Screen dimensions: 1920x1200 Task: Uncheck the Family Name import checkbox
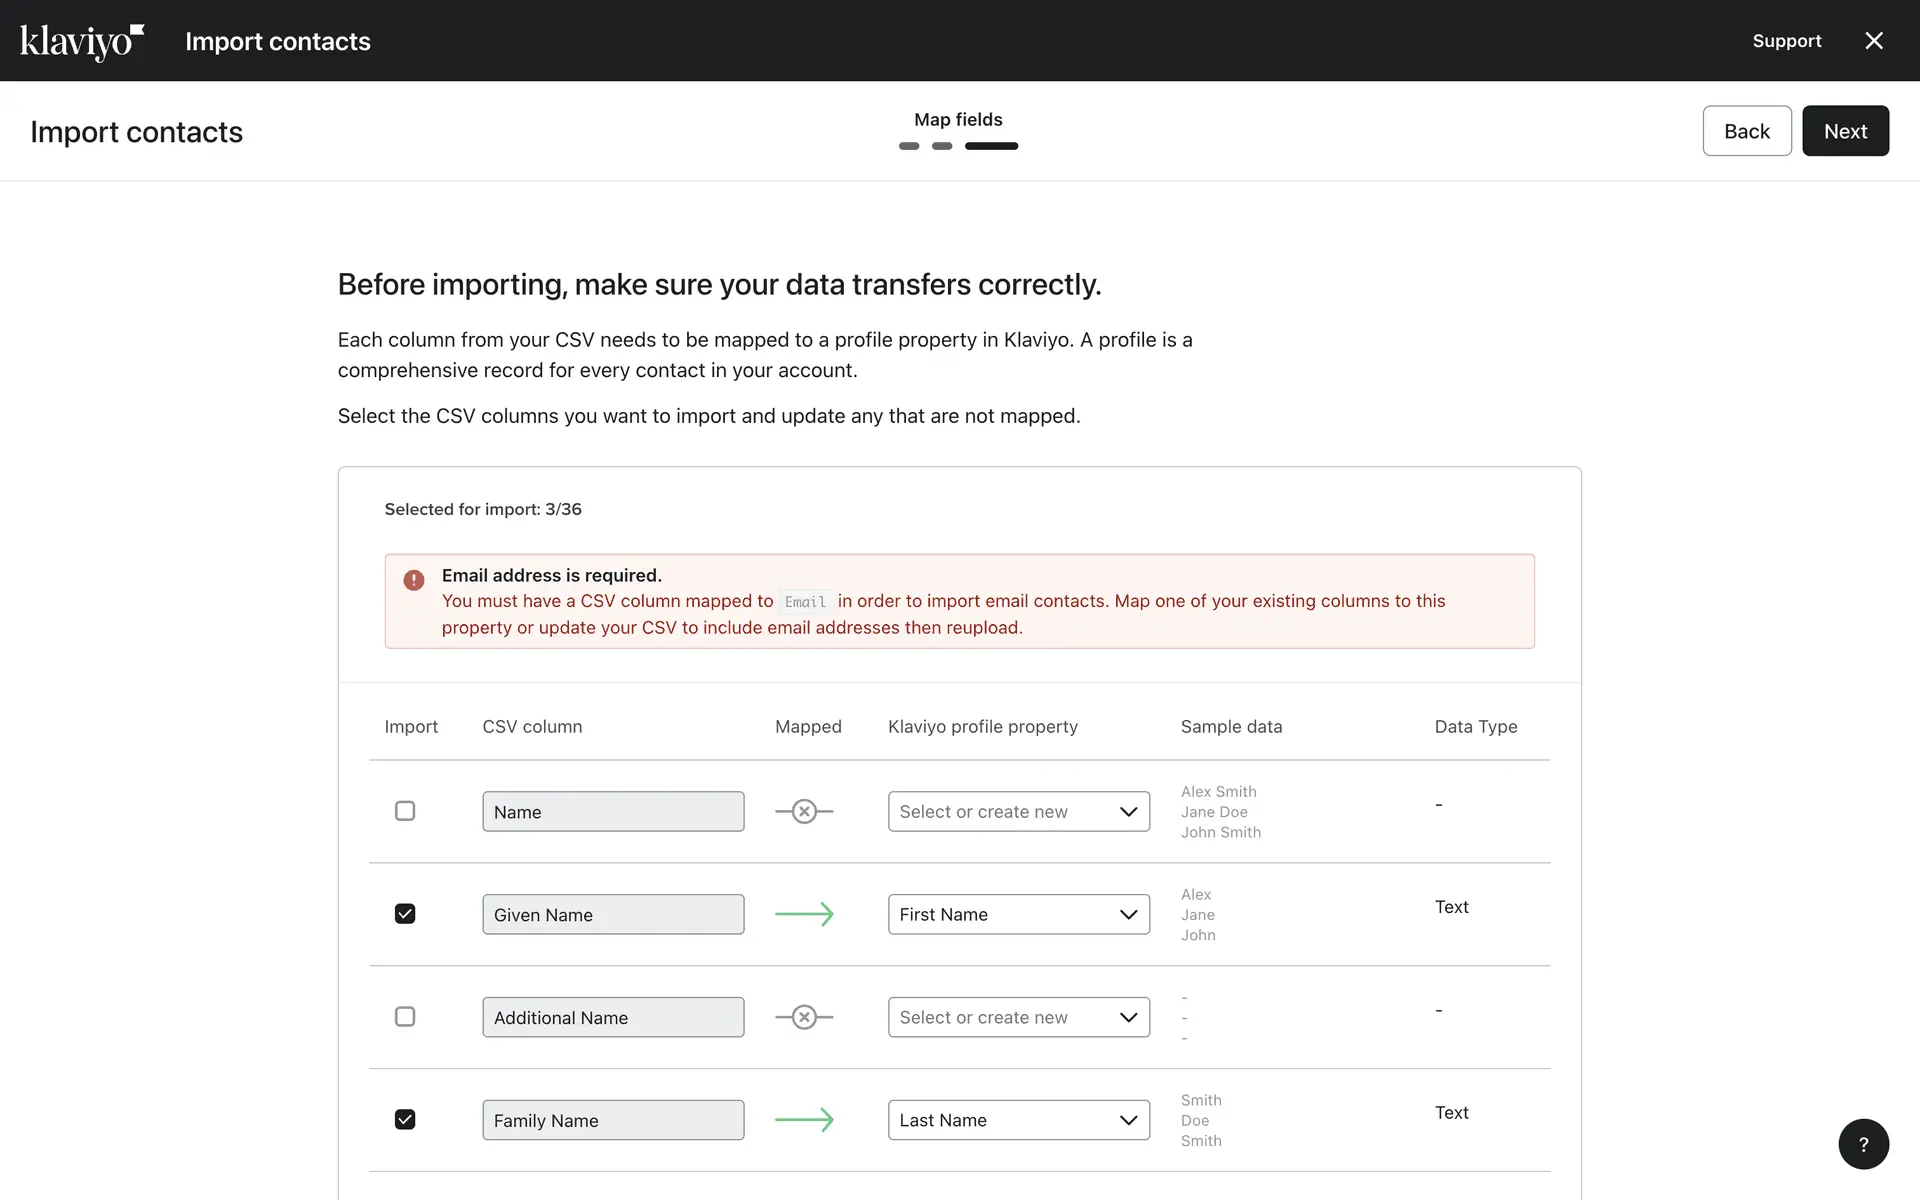[405, 1120]
